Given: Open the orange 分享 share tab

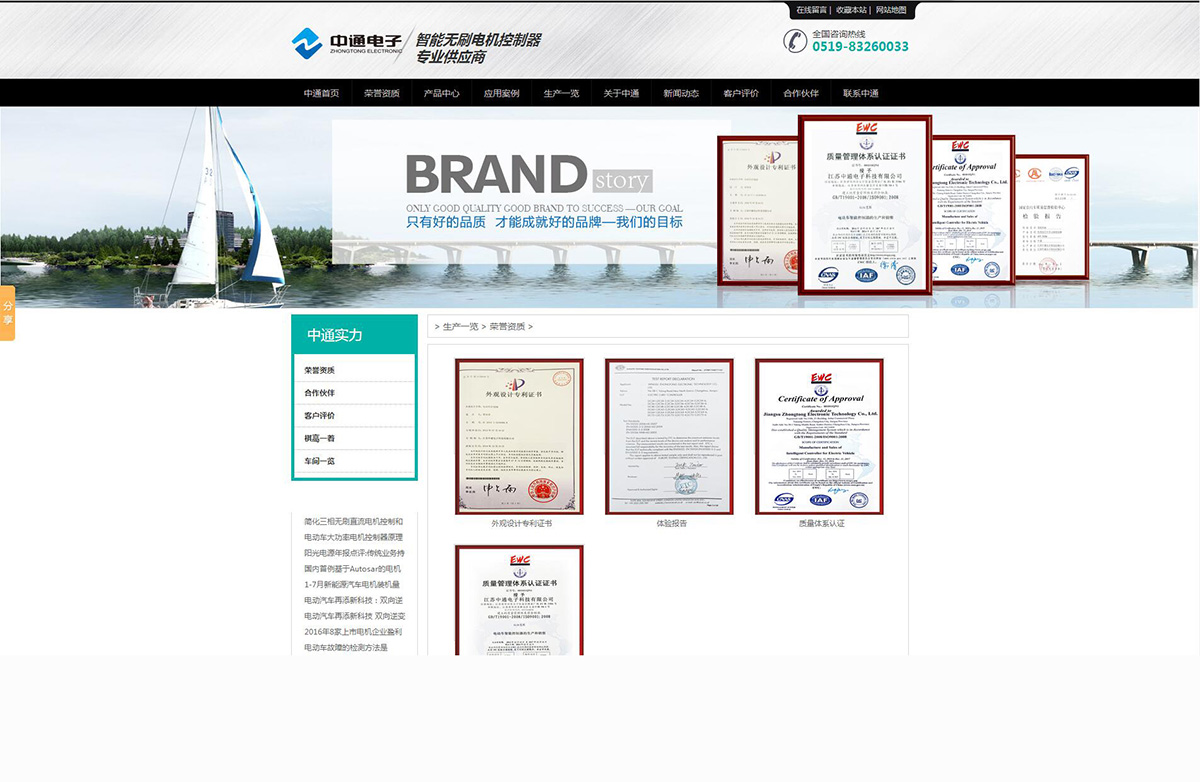Looking at the screenshot, I should (7, 313).
